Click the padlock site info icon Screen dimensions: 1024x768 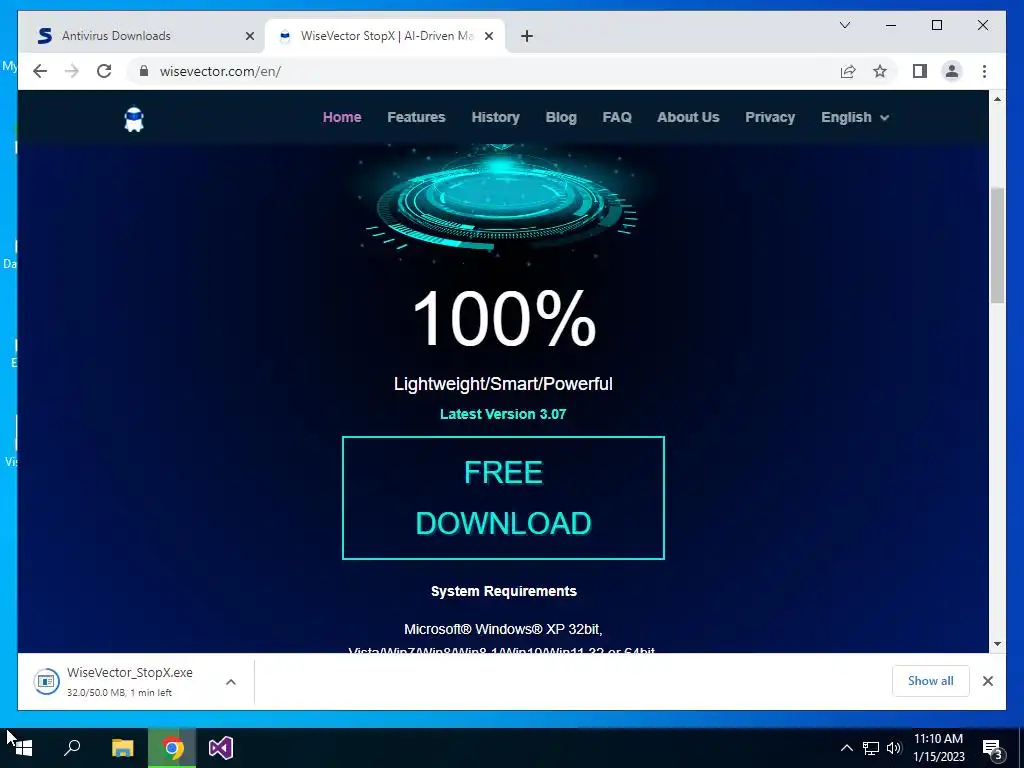coord(144,71)
